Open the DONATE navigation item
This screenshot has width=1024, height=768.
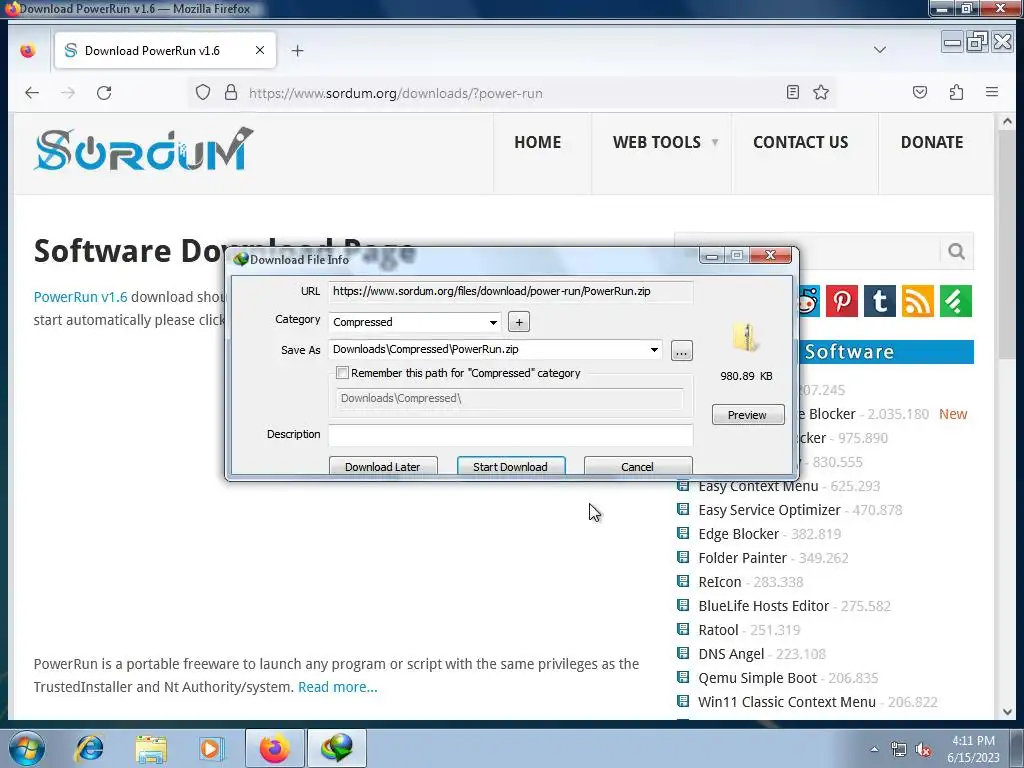point(932,142)
